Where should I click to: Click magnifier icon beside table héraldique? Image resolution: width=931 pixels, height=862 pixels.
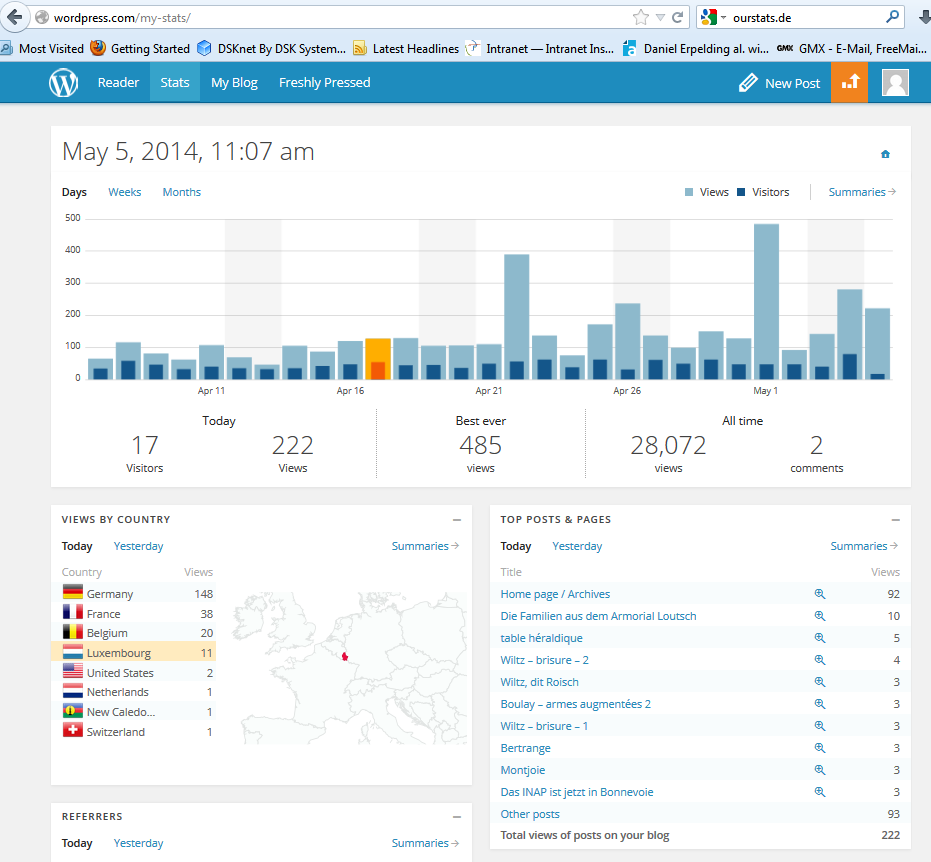(820, 638)
